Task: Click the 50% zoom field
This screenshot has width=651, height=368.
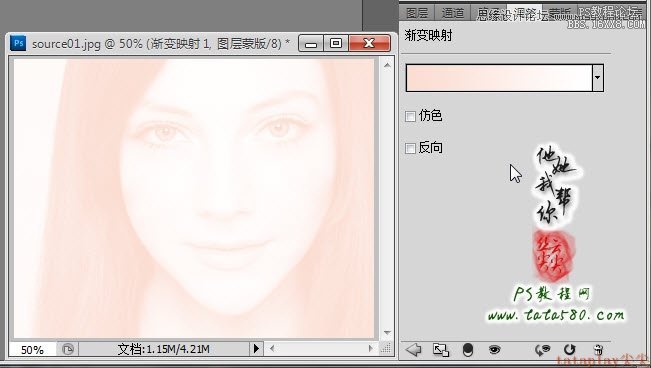Action: (32, 349)
